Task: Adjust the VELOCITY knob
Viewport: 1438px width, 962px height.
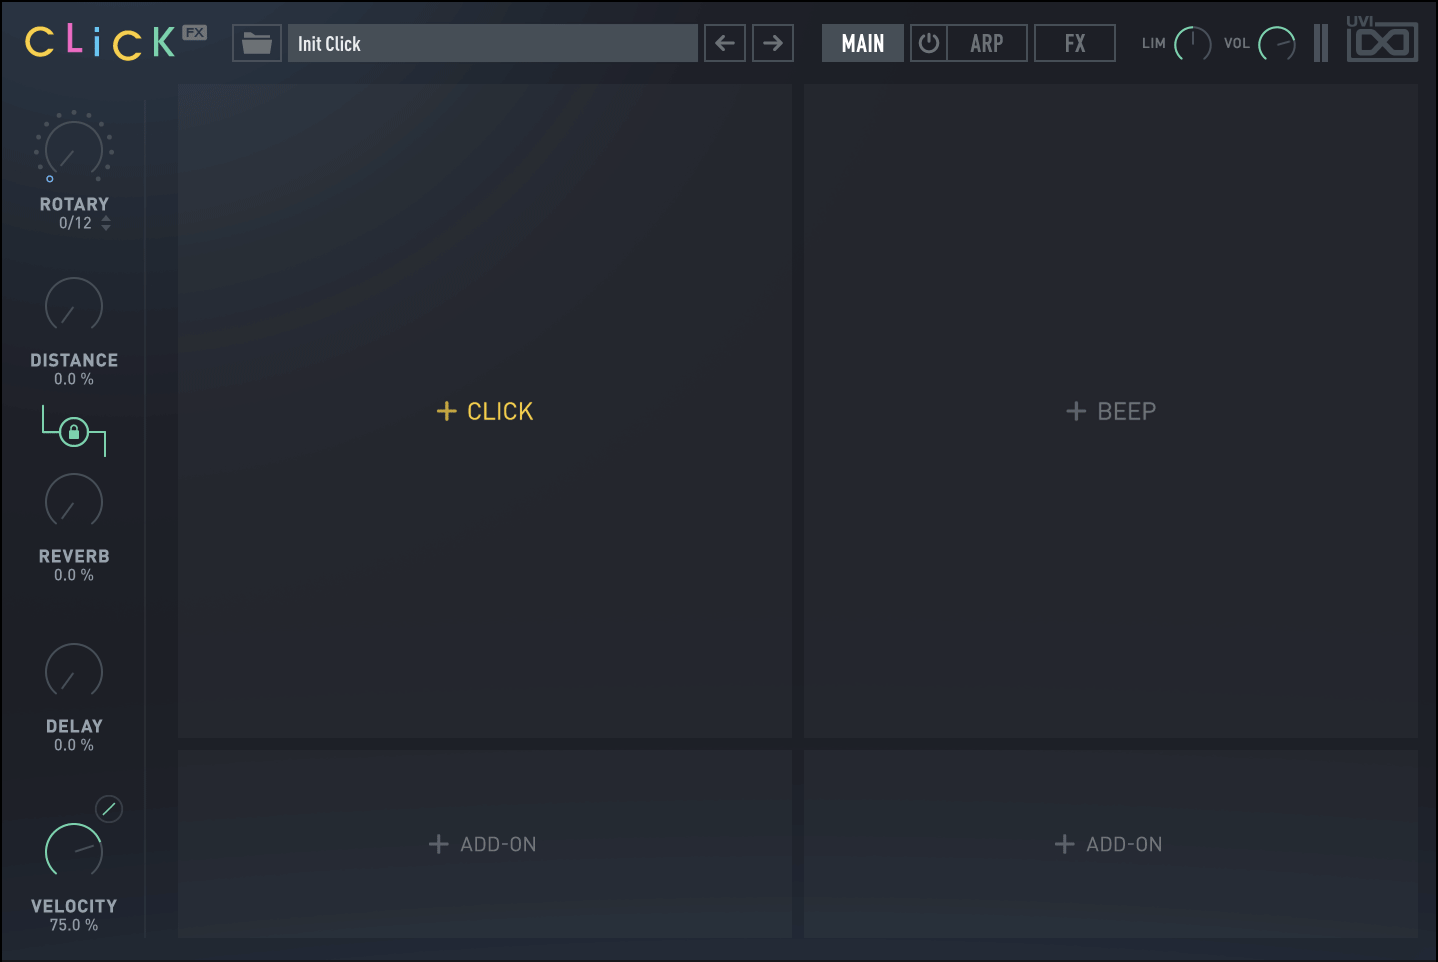Action: (74, 850)
